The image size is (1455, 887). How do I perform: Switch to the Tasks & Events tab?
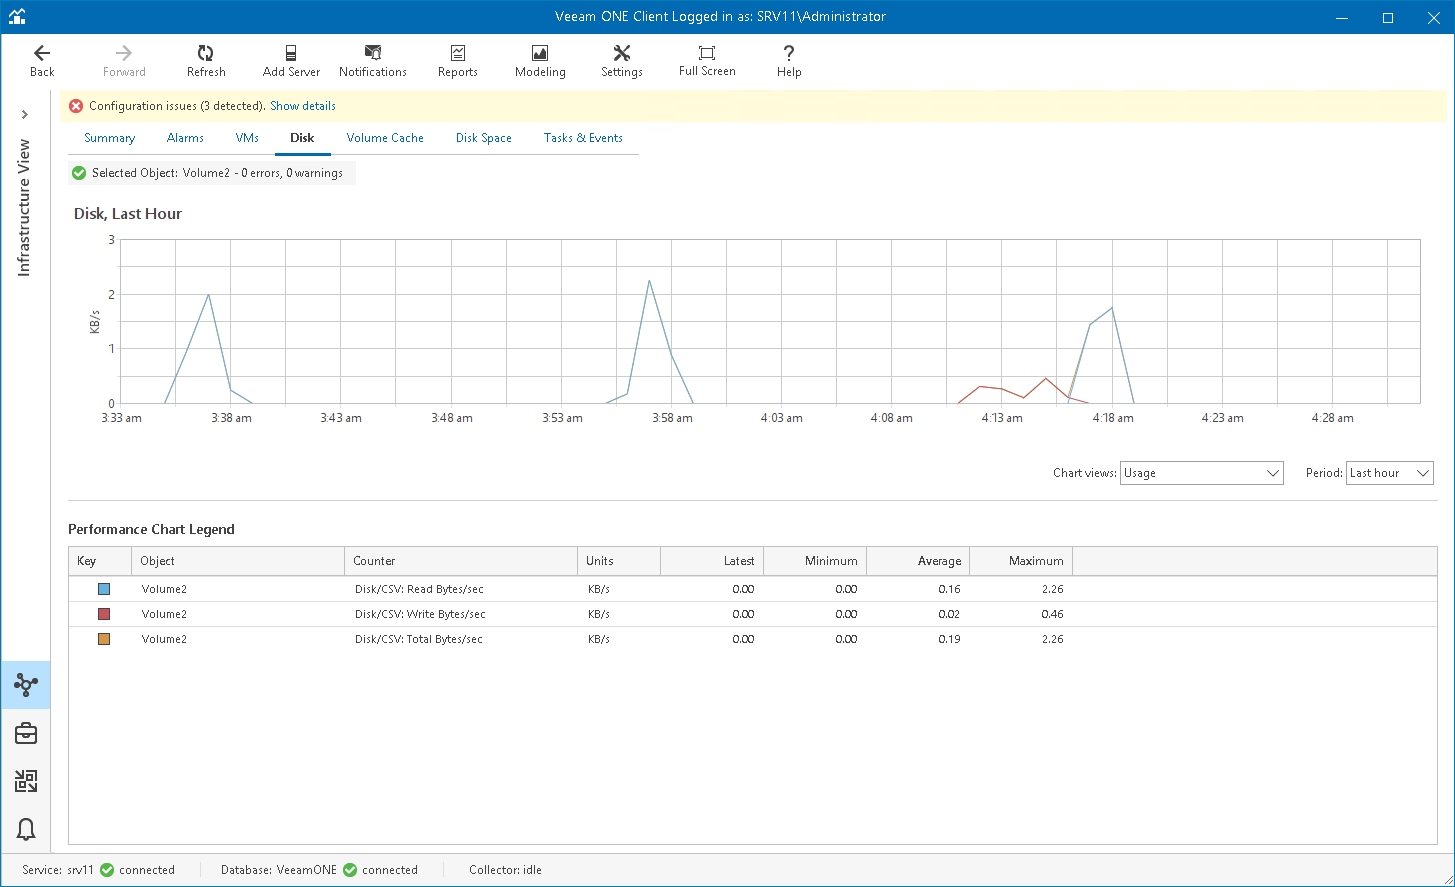583,138
